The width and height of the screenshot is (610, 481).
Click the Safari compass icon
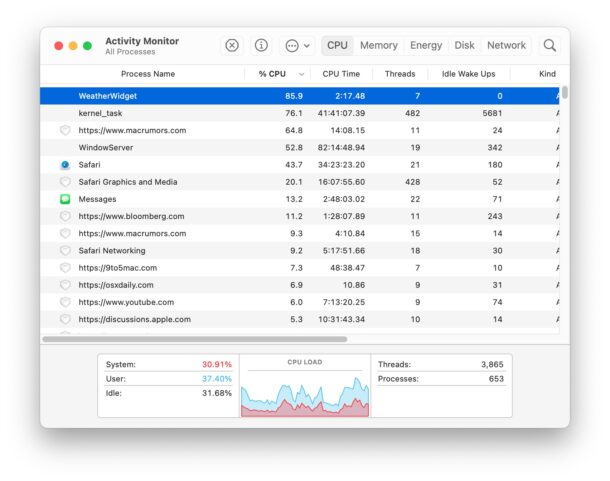[65, 165]
